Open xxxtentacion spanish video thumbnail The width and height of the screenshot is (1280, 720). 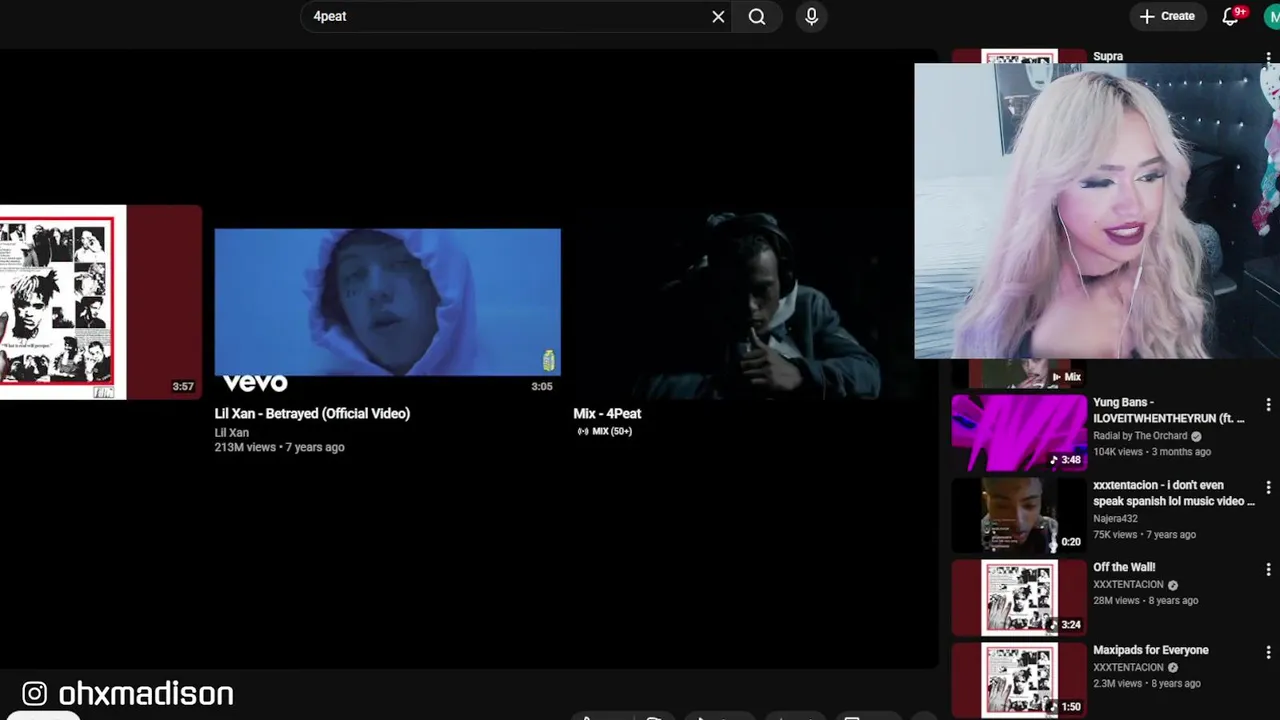(1018, 515)
